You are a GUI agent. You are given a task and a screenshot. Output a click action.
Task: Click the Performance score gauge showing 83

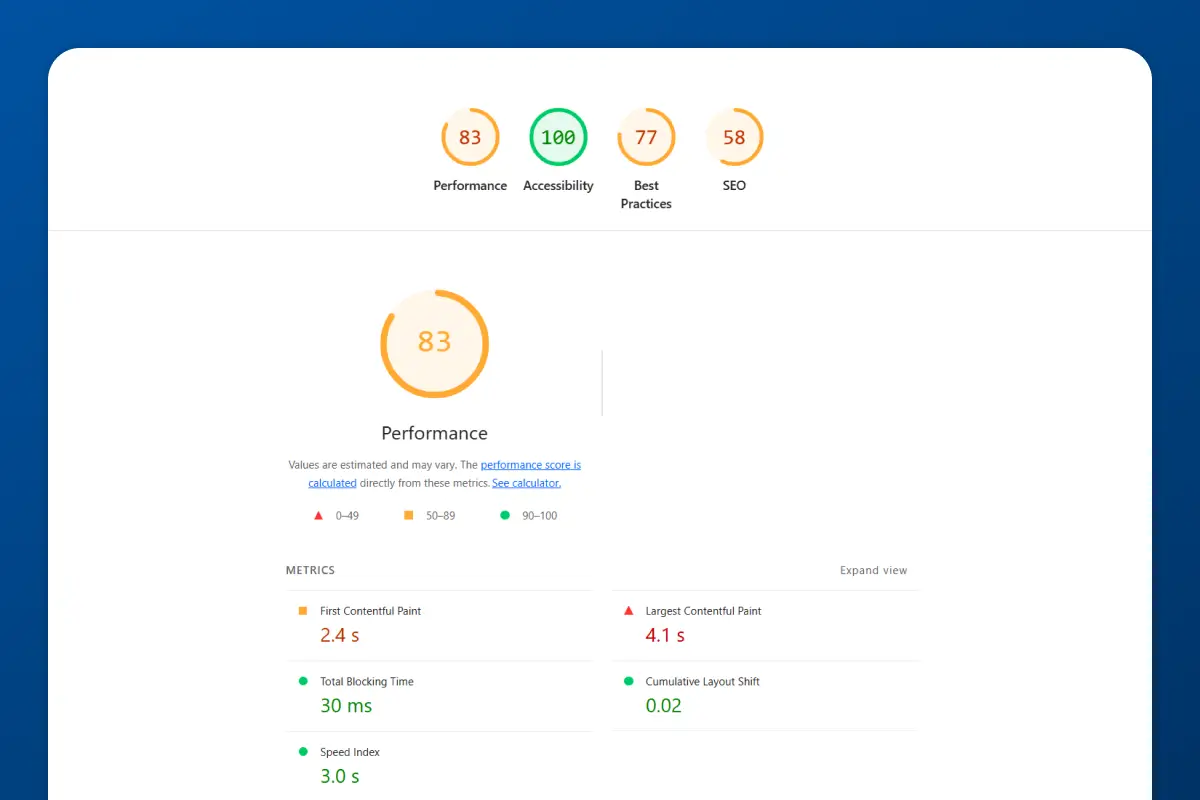pos(470,137)
